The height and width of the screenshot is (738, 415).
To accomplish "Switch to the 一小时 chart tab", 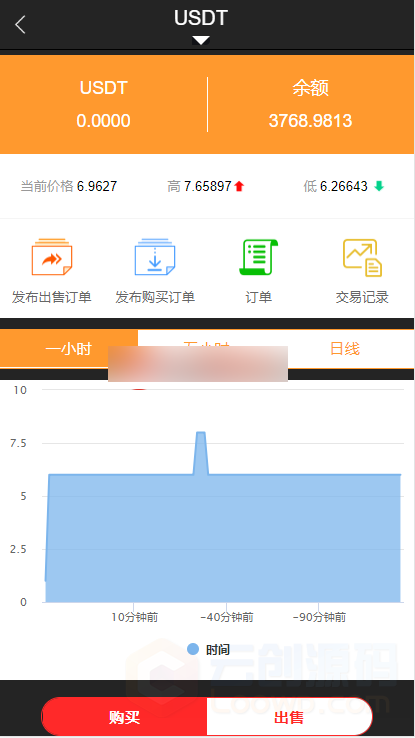I will [x=69, y=349].
